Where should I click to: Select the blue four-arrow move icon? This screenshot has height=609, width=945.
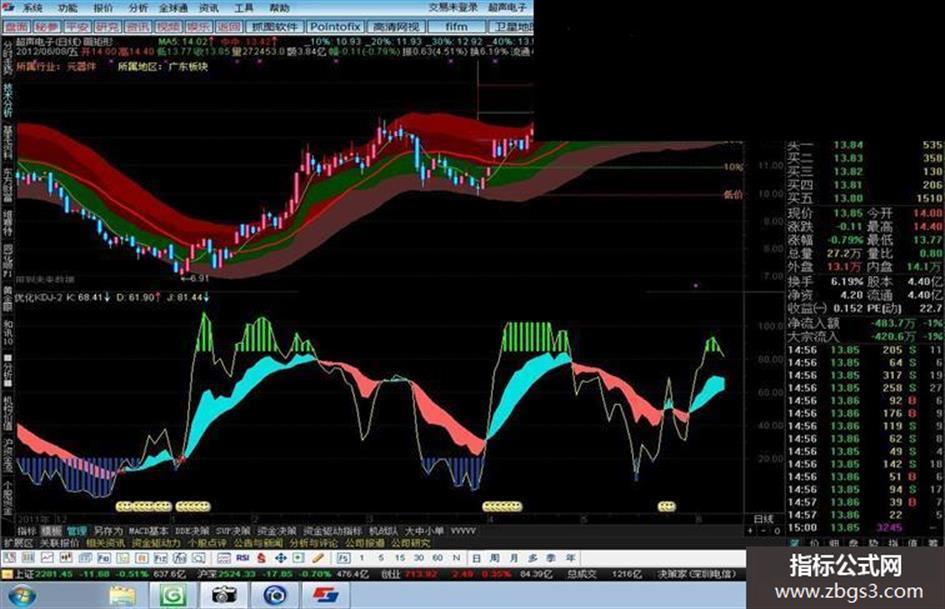point(280,558)
